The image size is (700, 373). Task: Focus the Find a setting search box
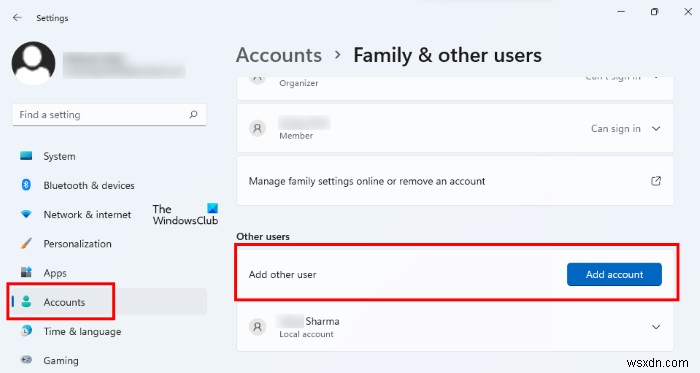(109, 115)
